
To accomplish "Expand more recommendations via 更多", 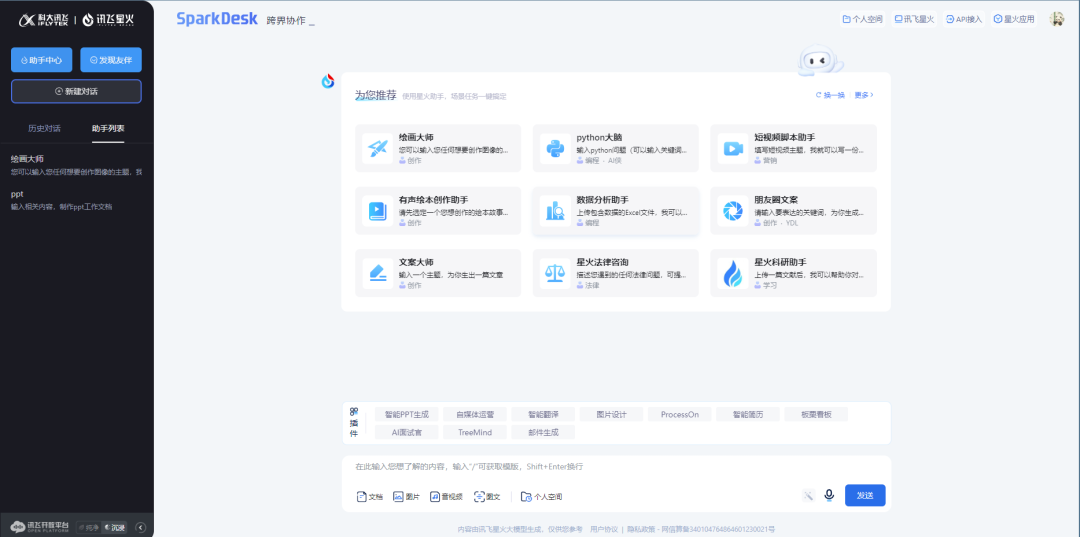I will click(864, 95).
